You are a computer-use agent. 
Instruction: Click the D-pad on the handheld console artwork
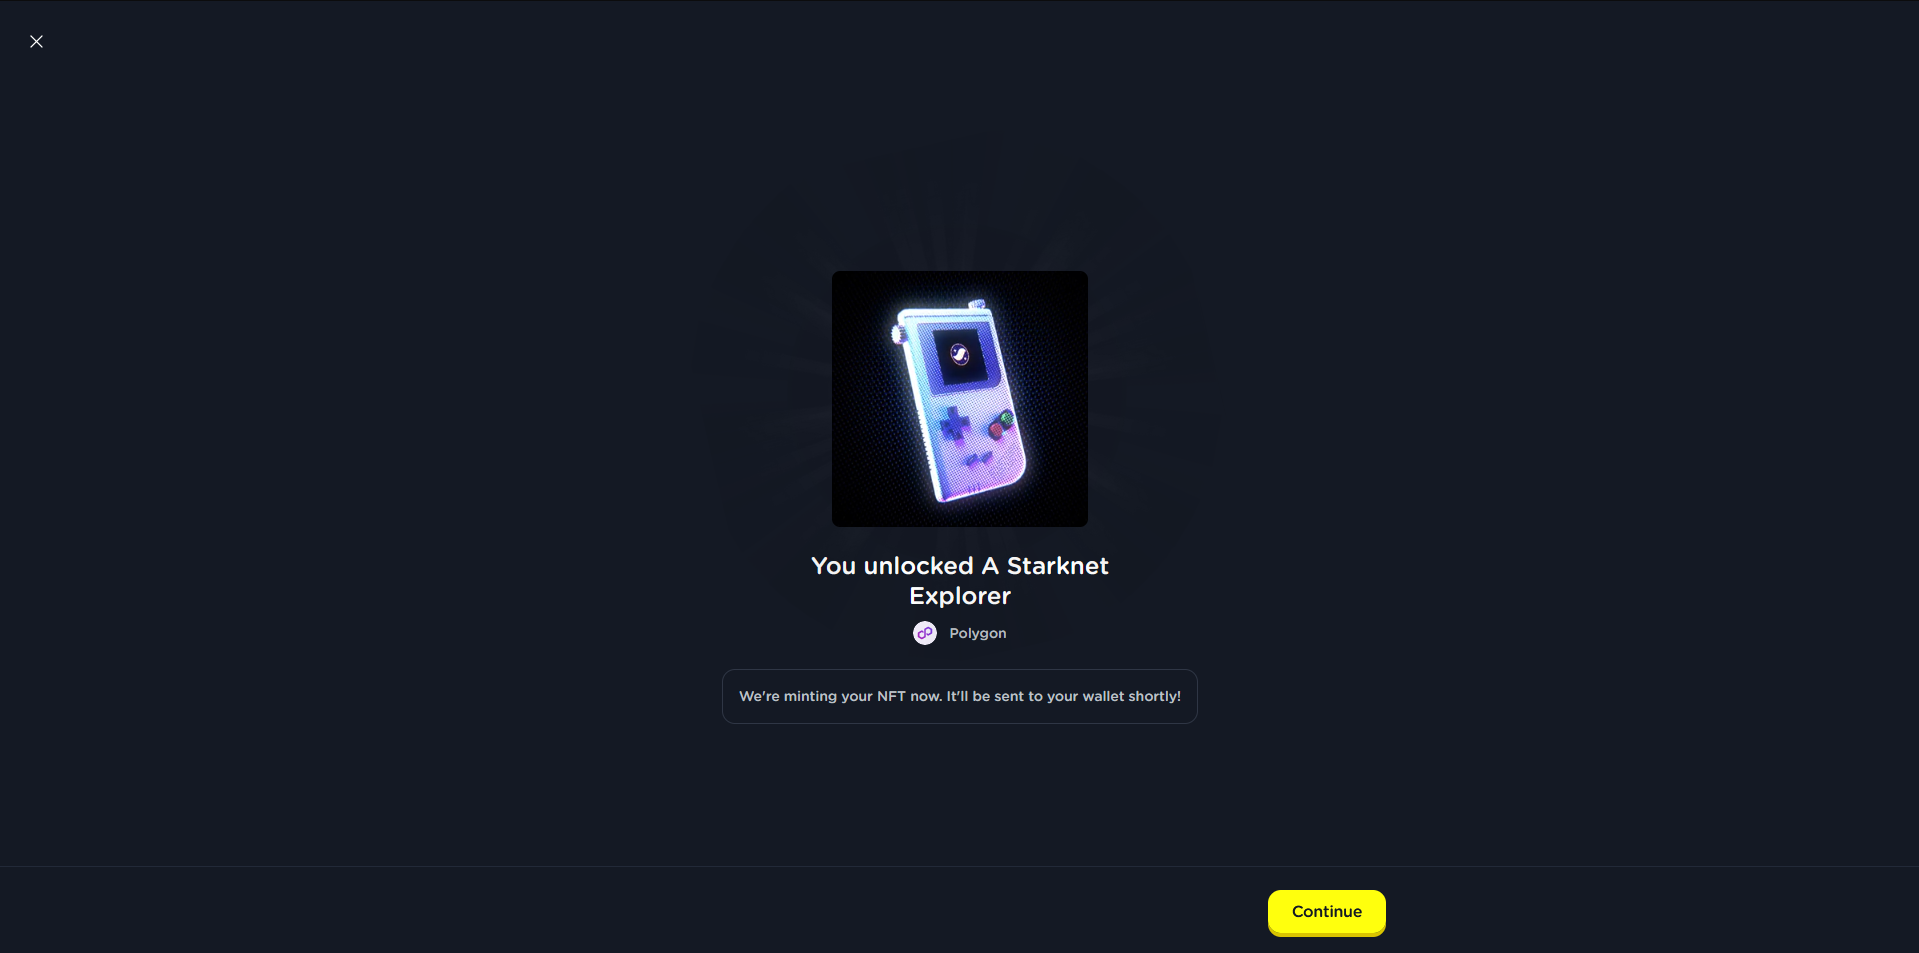tap(954, 425)
